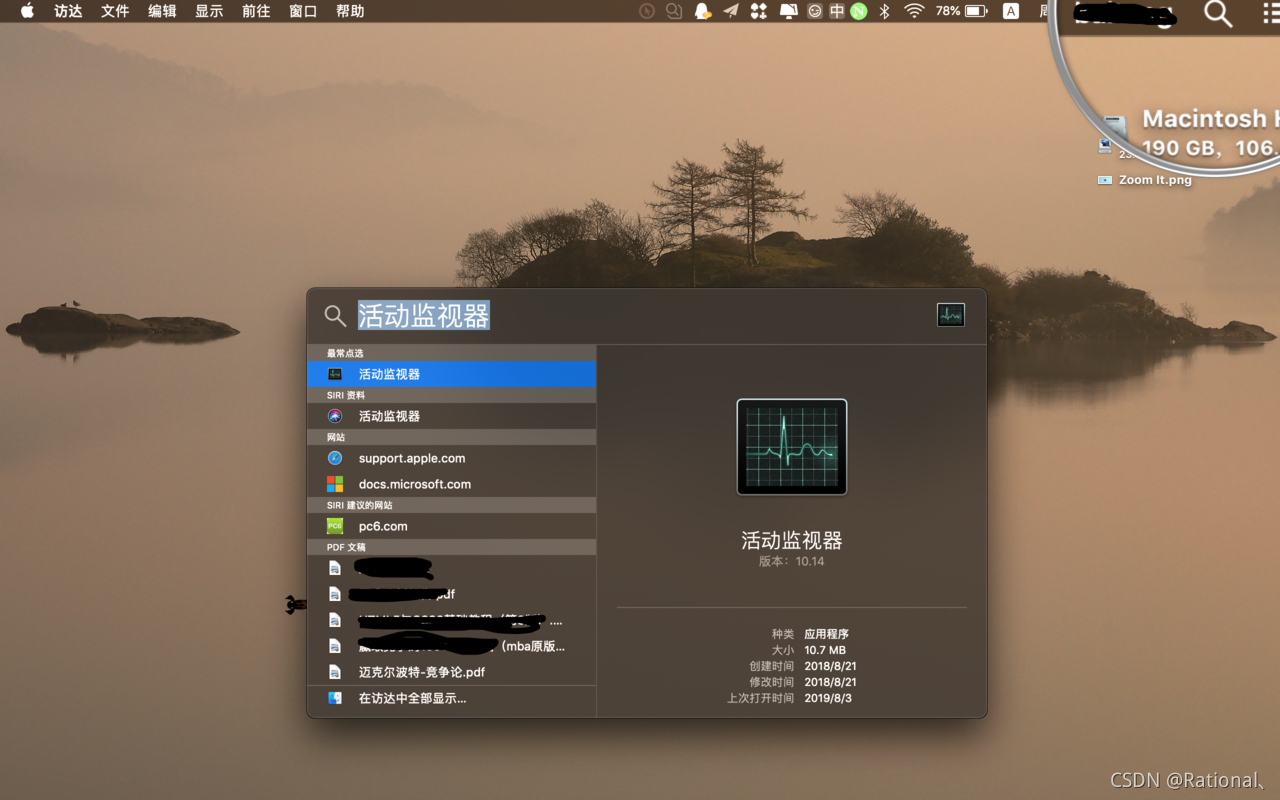
Task: Open the 窗口 menu
Action: [x=303, y=11]
